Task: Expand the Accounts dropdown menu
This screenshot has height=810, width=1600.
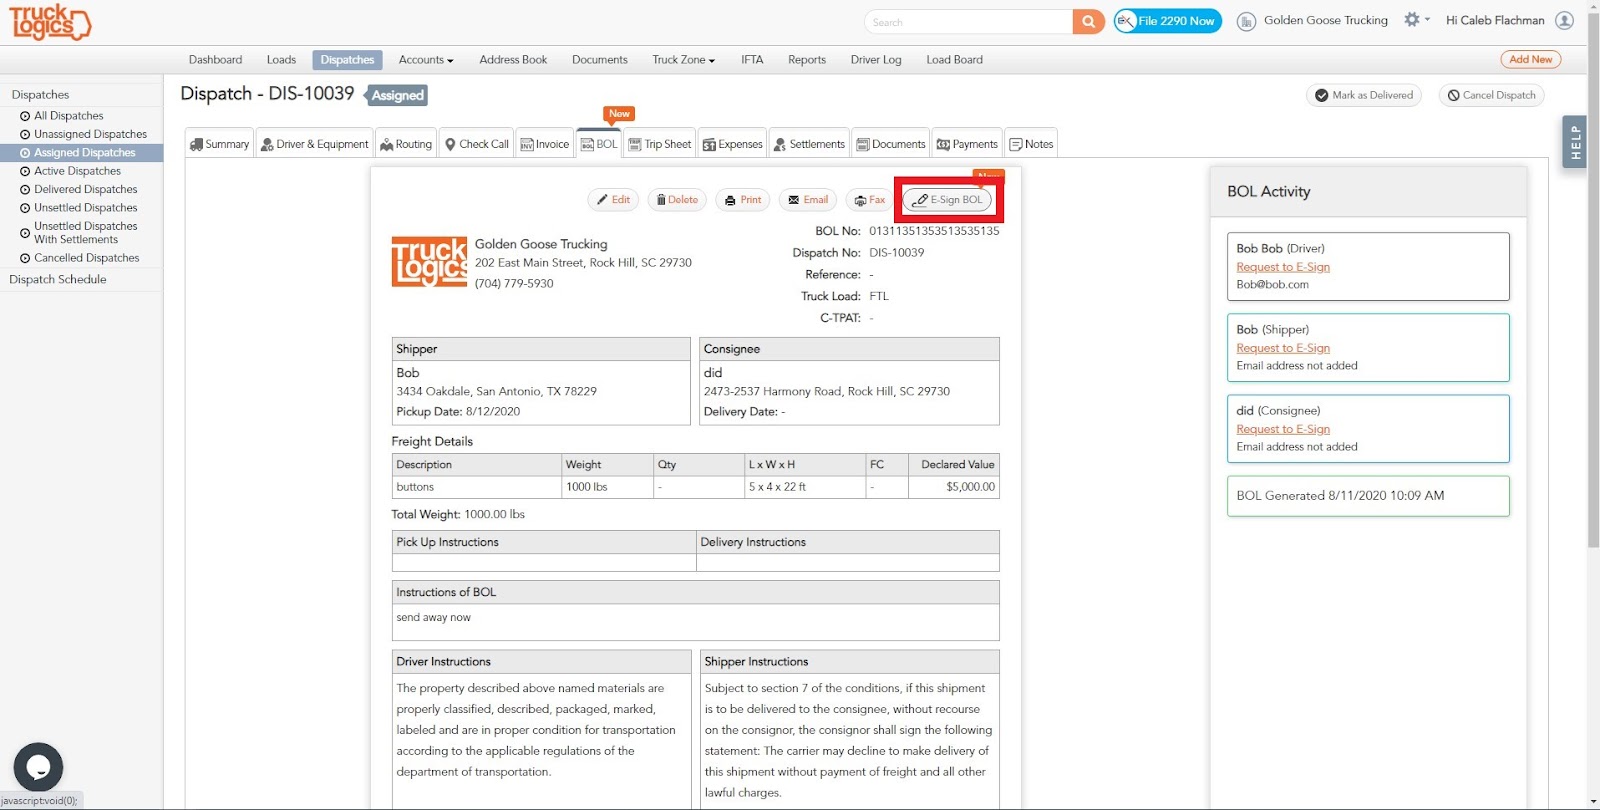Action: tap(426, 60)
